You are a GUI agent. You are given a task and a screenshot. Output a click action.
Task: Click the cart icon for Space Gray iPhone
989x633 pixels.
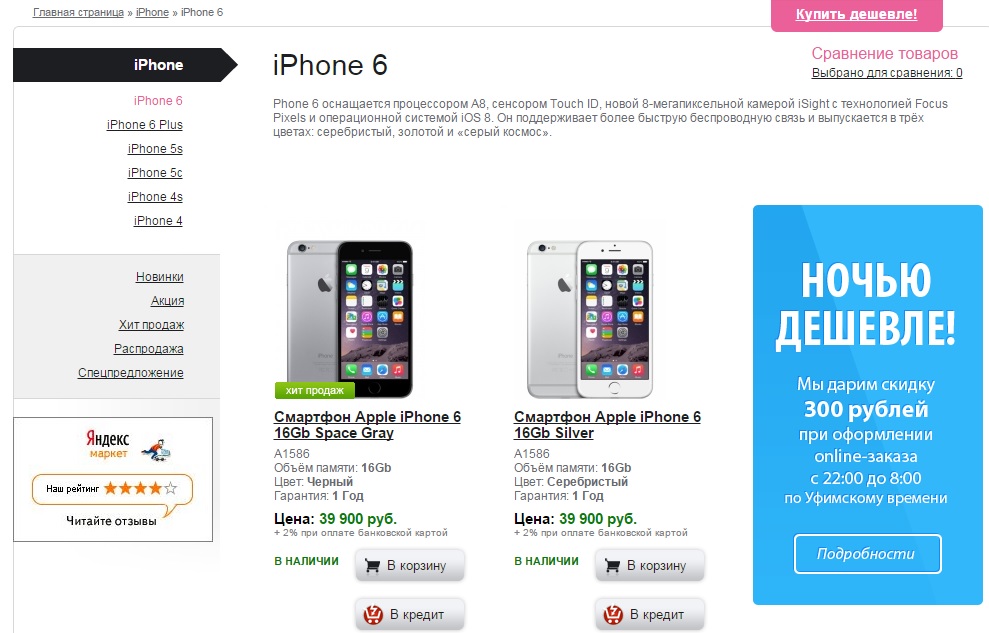372,566
